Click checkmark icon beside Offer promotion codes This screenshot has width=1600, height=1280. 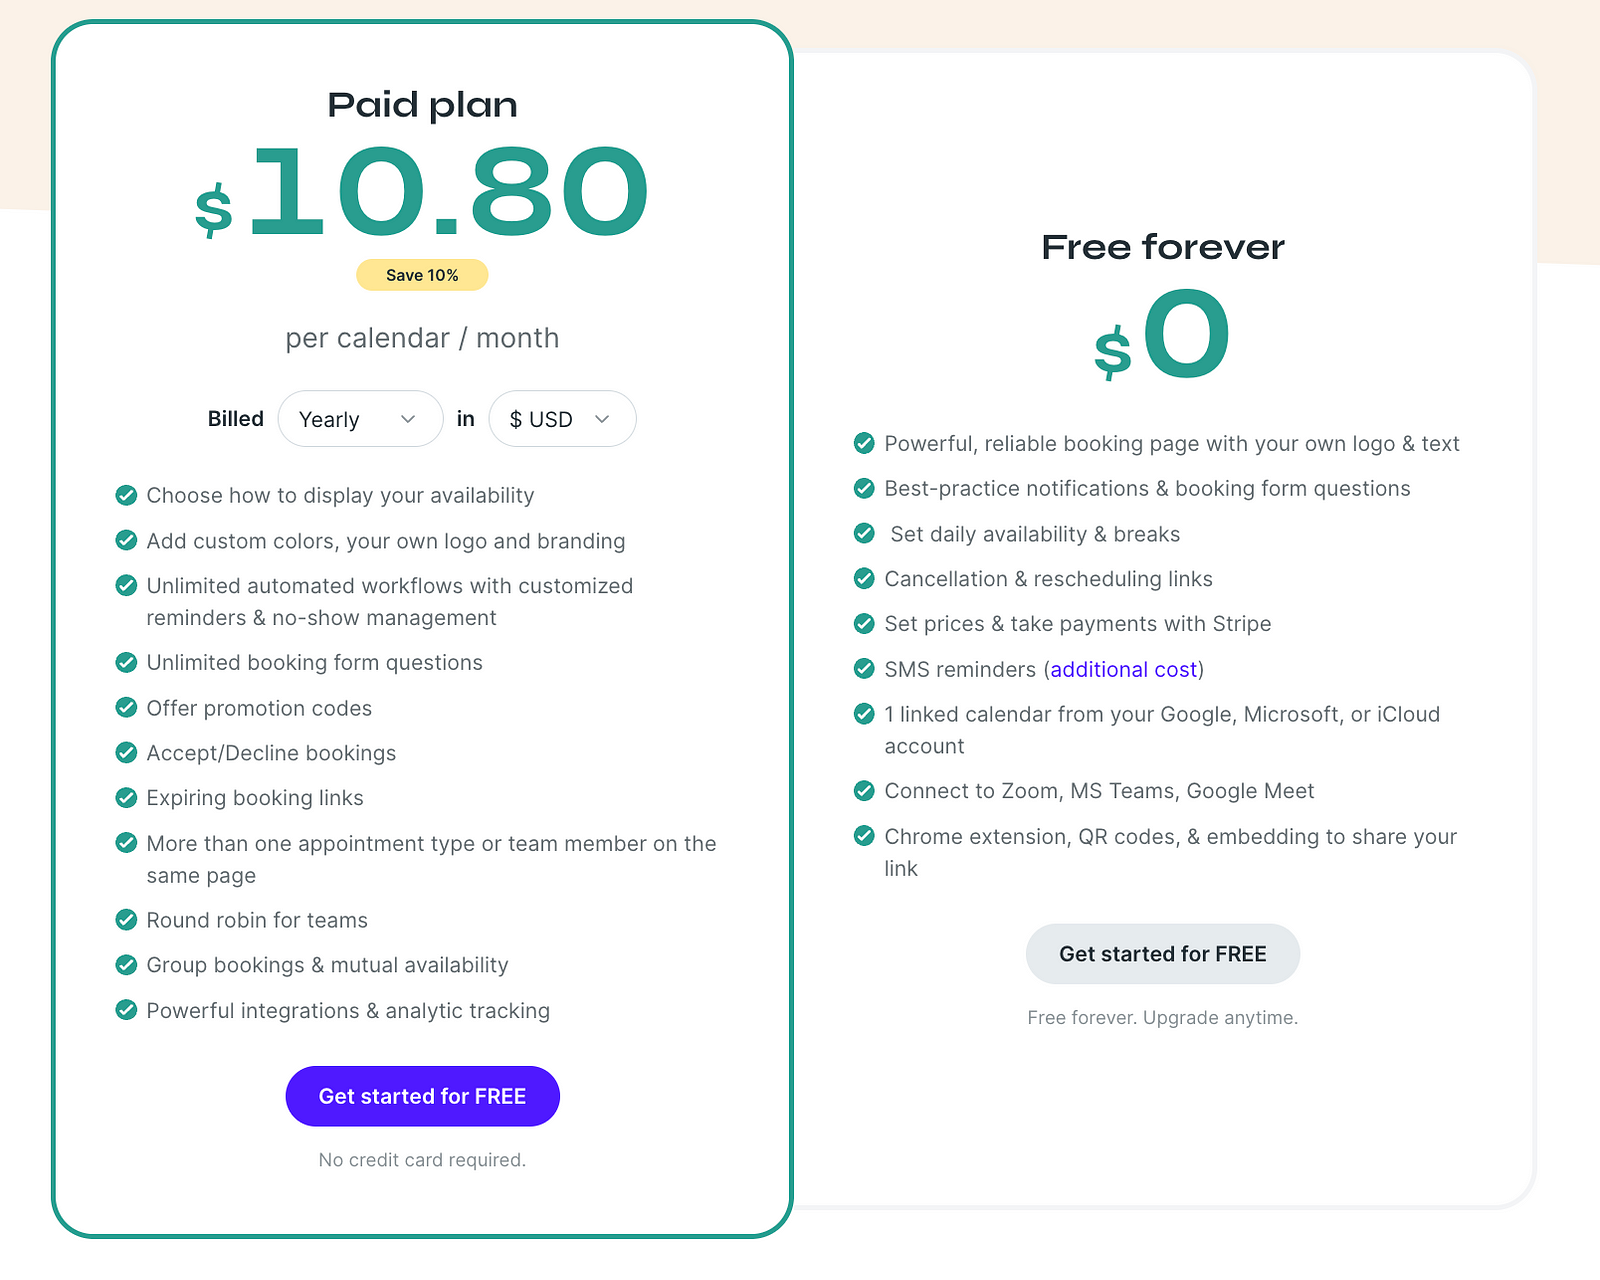pyautogui.click(x=126, y=708)
